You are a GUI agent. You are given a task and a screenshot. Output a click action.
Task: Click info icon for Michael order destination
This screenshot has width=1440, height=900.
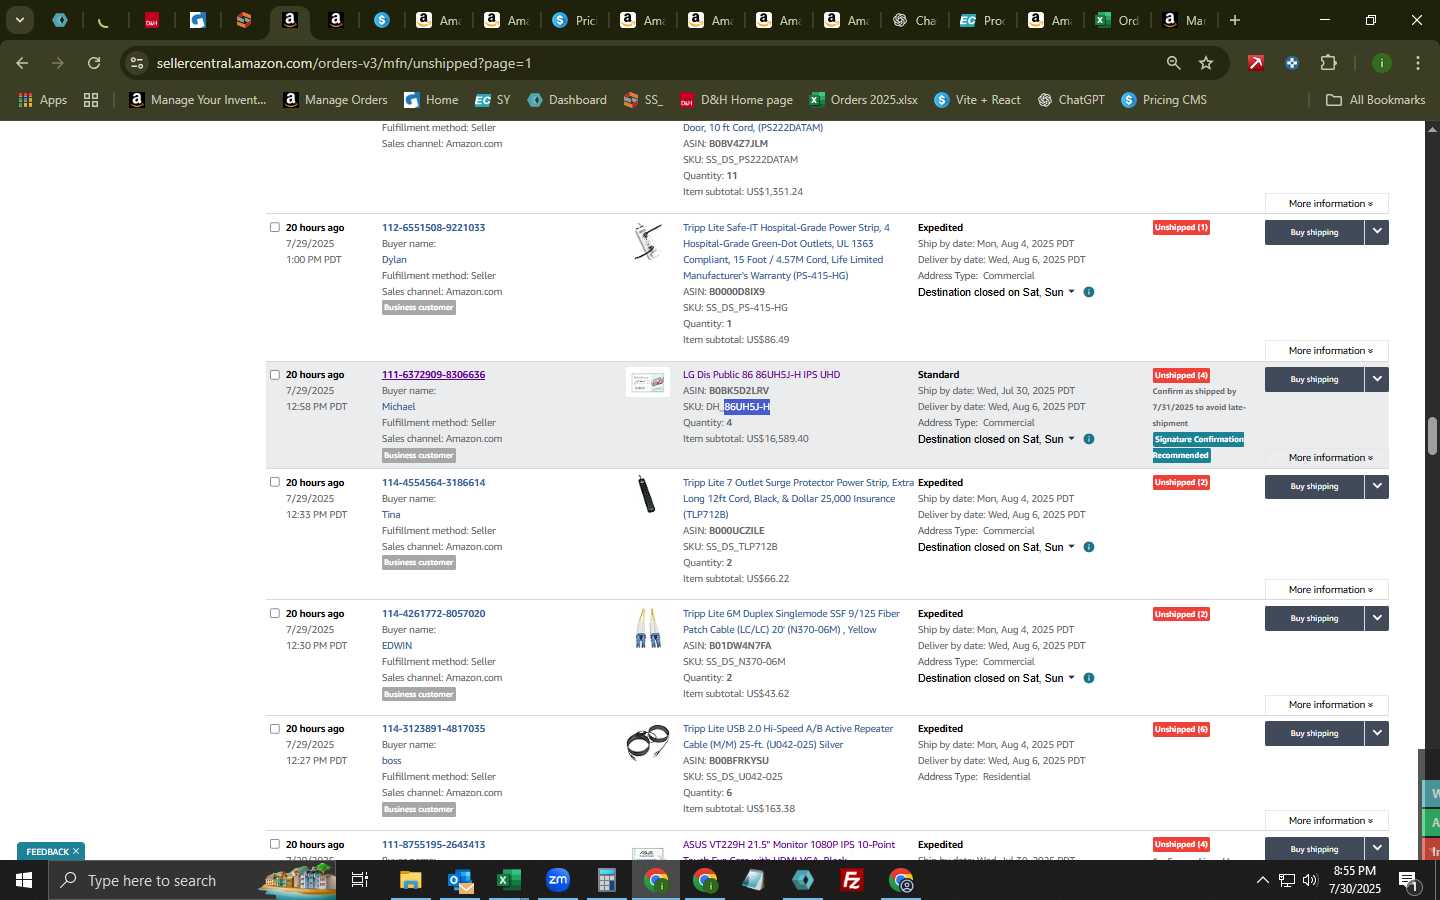1089,439
